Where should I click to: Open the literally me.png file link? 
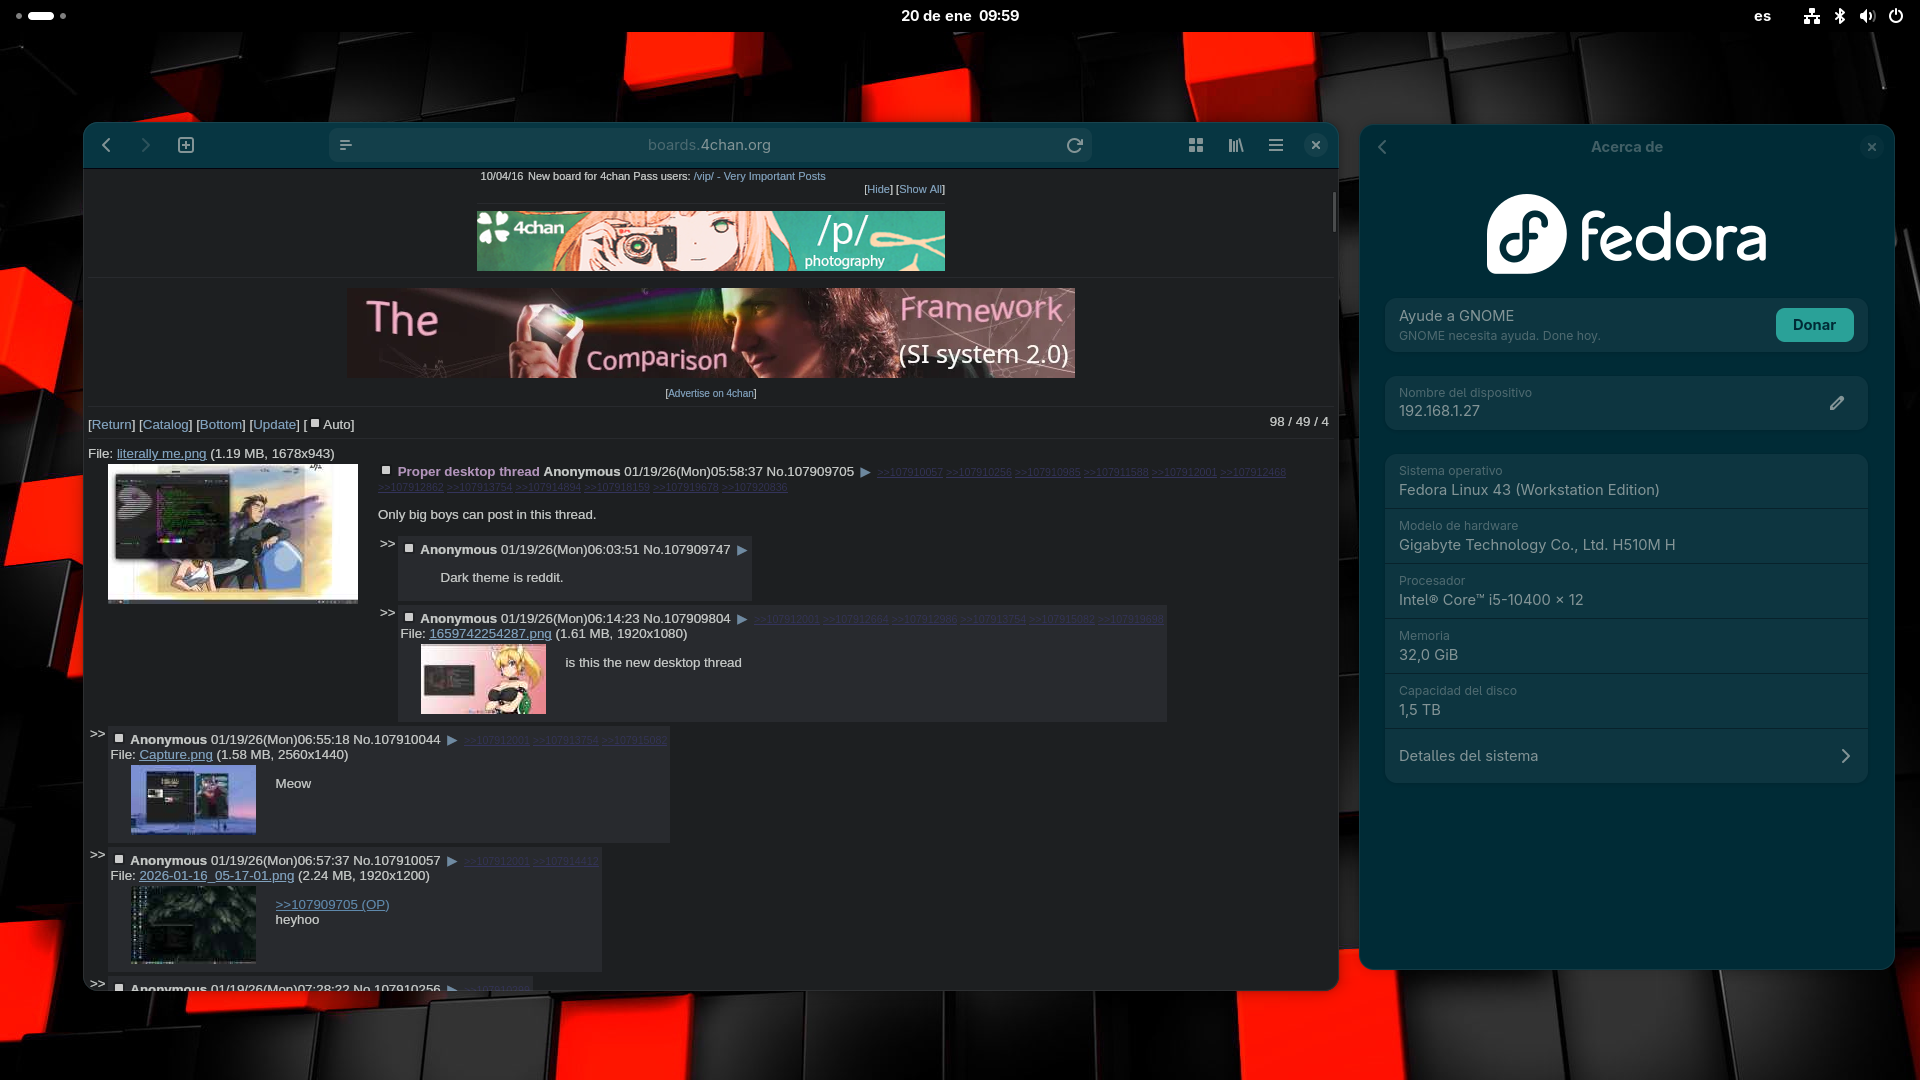[161, 454]
